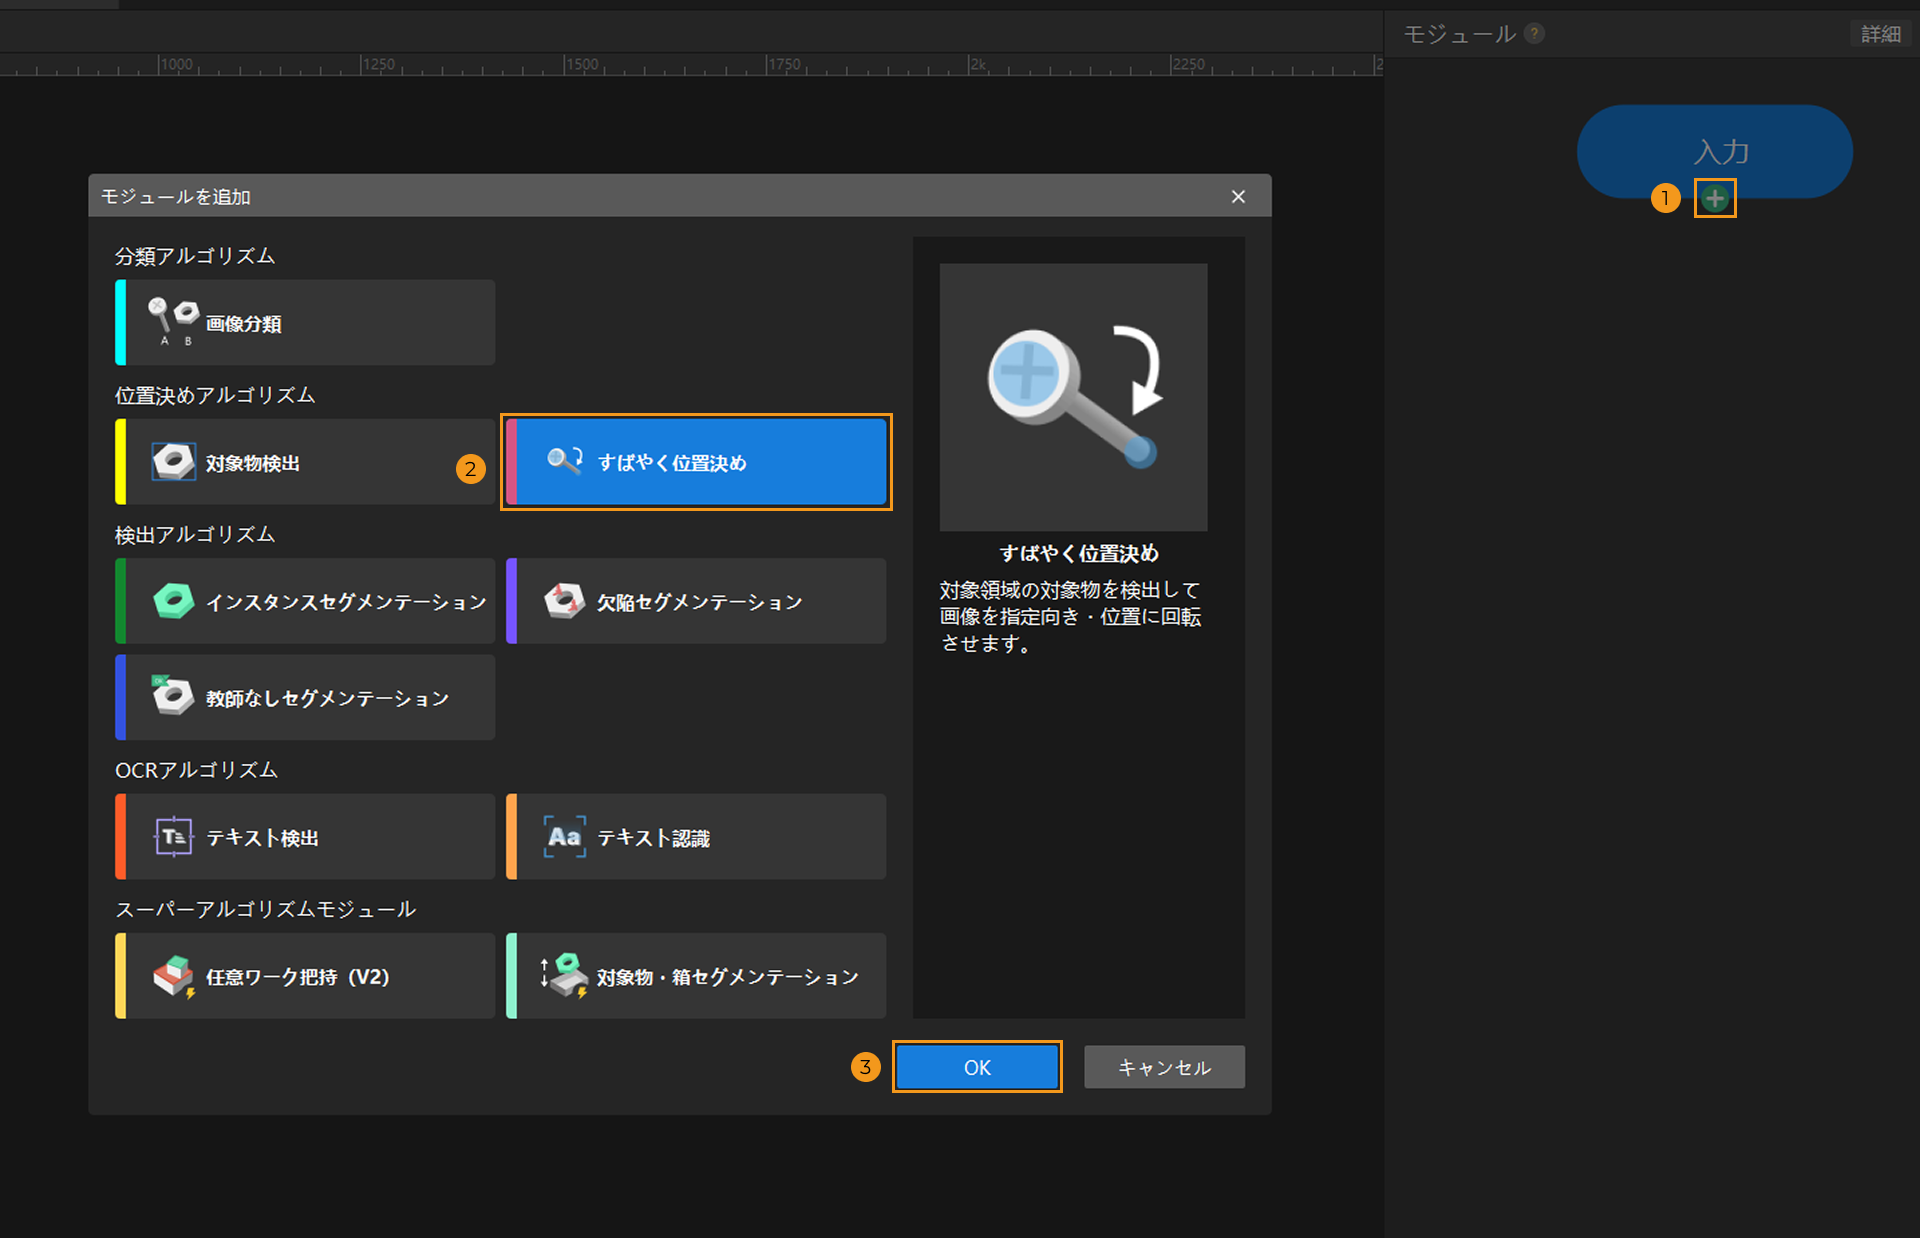This screenshot has width=1920, height=1238.
Task: Click the 任意ワーク把持 (V2) box icon
Action: (174, 976)
